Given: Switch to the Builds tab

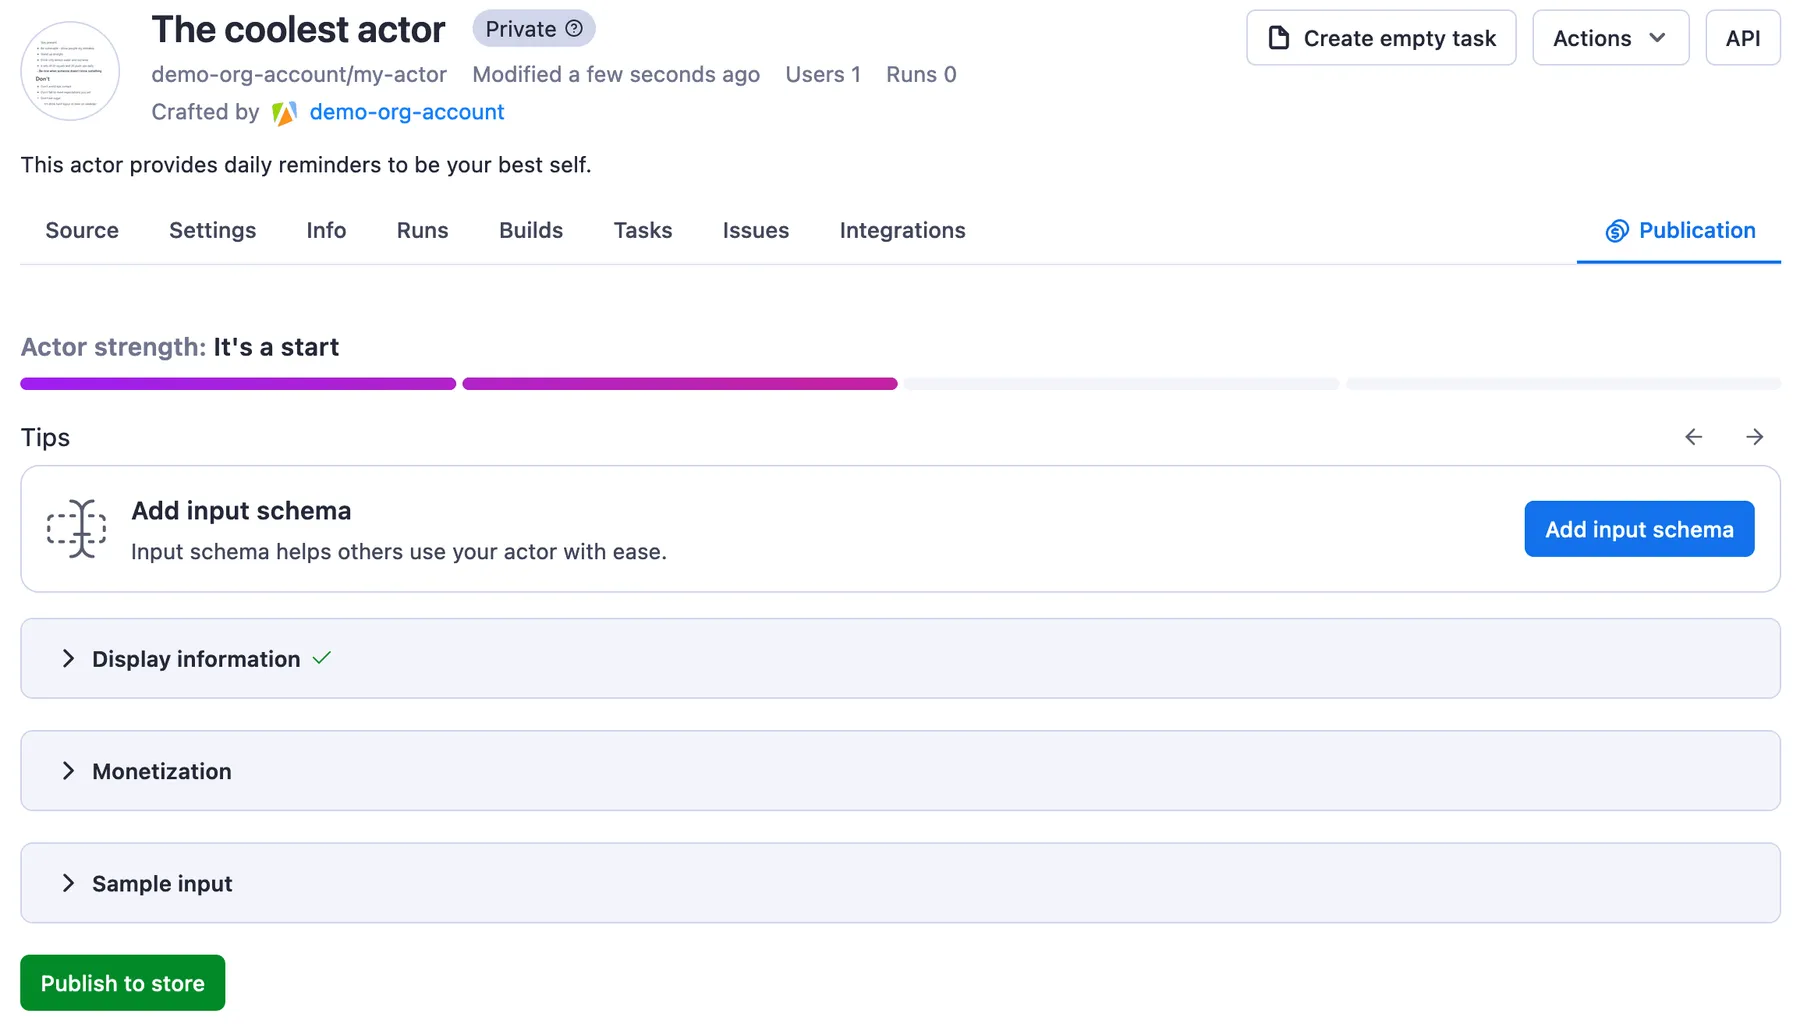Looking at the screenshot, I should click(x=531, y=231).
